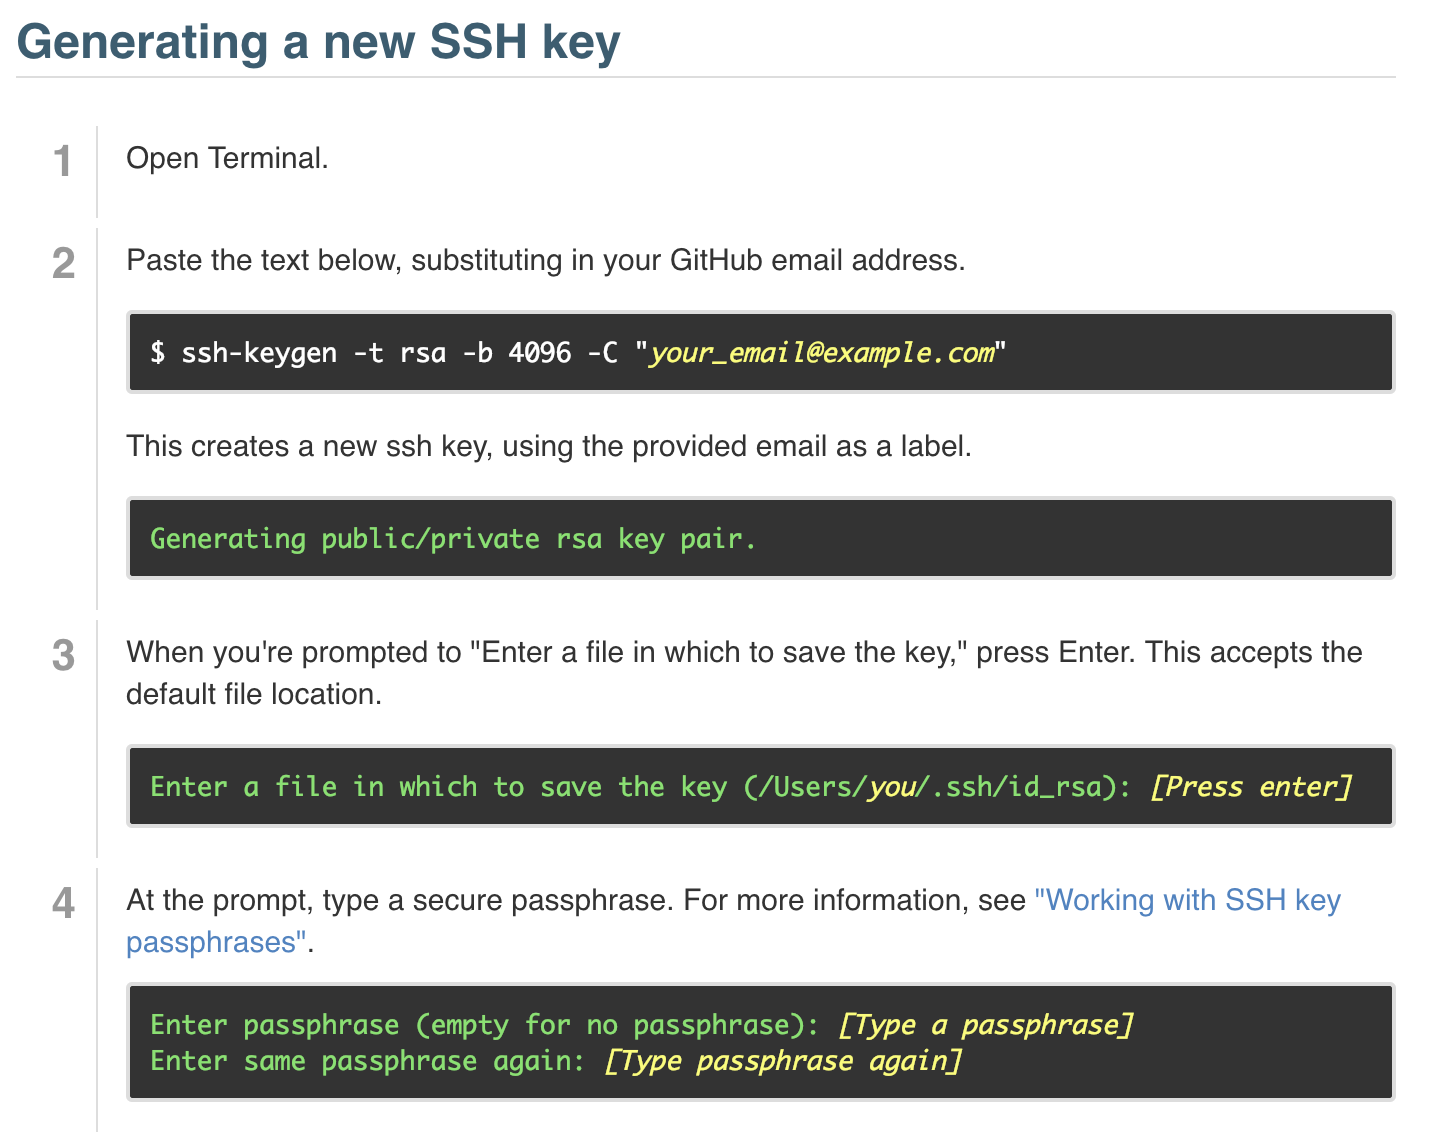Click the "Generating public/private rsa key pair" output
The height and width of the screenshot is (1146, 1432).
[452, 539]
